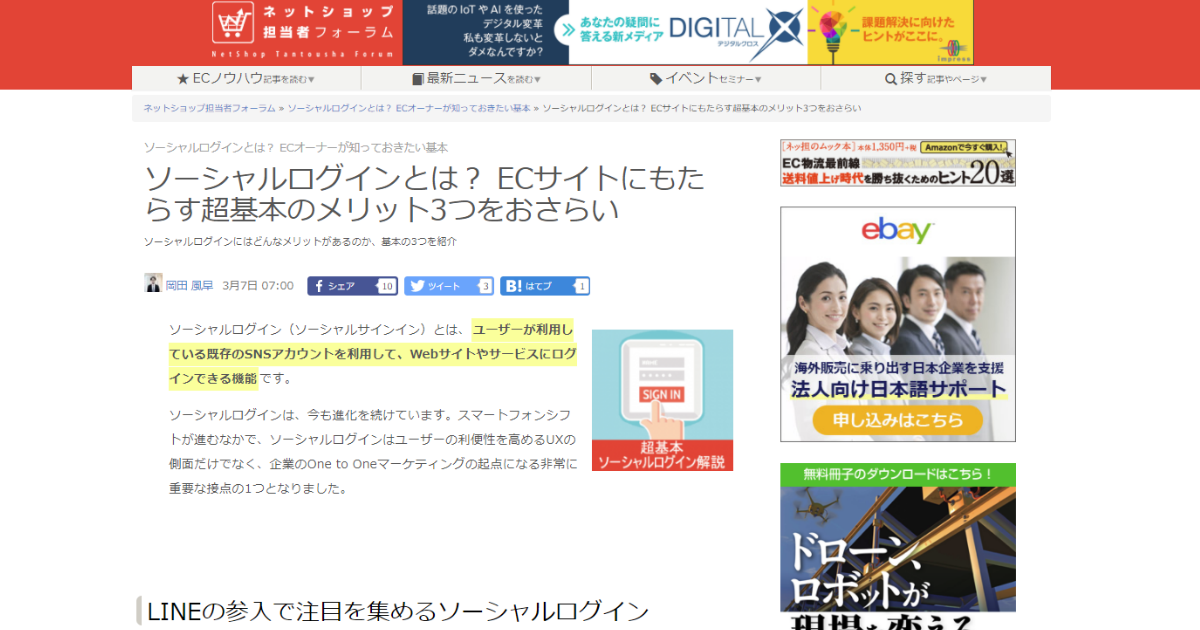Click the 無料冊子のダウンロードはこちら banner header

[x=898, y=474]
